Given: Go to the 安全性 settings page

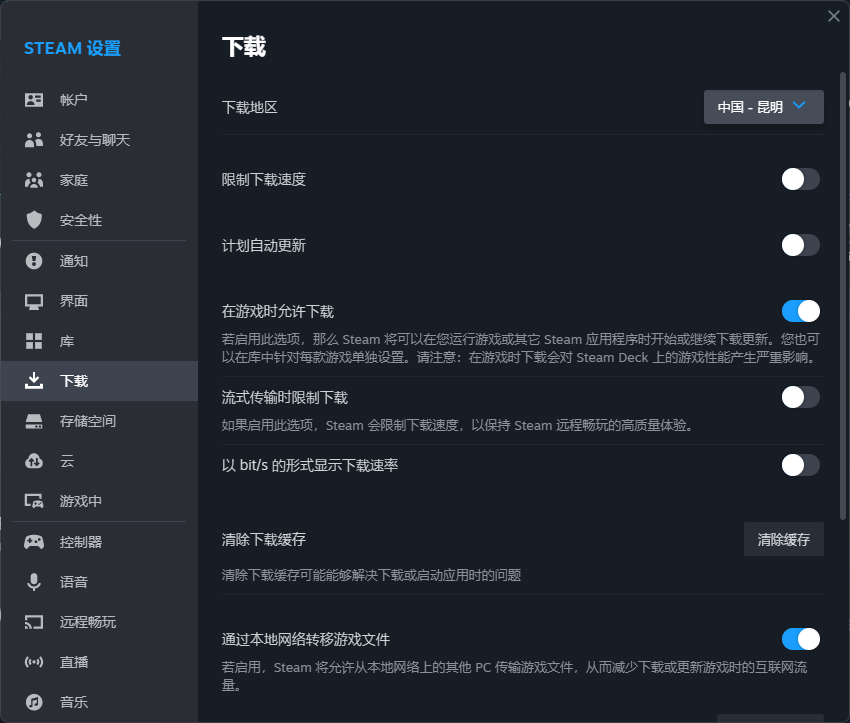Looking at the screenshot, I should [x=99, y=220].
